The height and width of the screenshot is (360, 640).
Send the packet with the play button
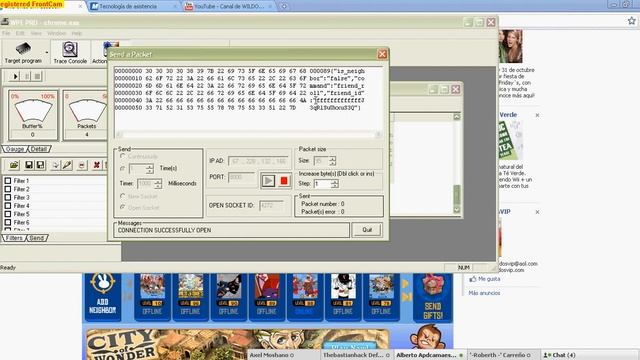[268, 180]
